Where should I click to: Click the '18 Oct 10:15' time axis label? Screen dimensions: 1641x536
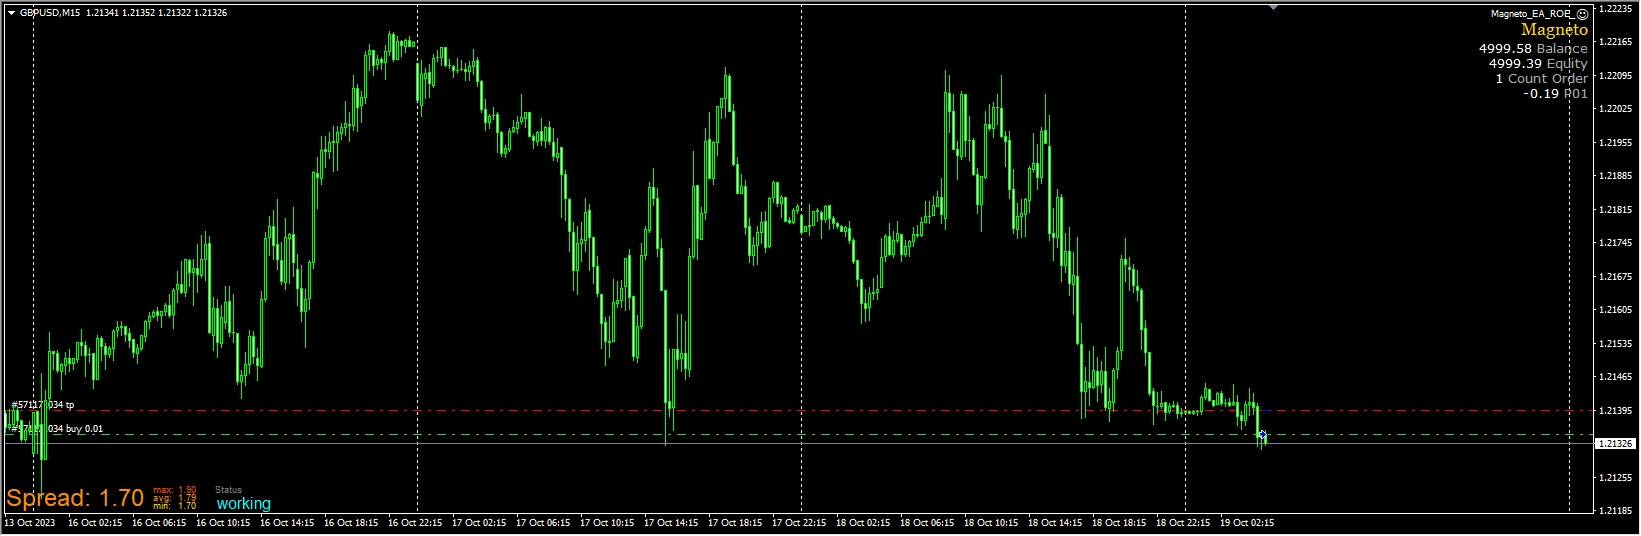tap(991, 522)
